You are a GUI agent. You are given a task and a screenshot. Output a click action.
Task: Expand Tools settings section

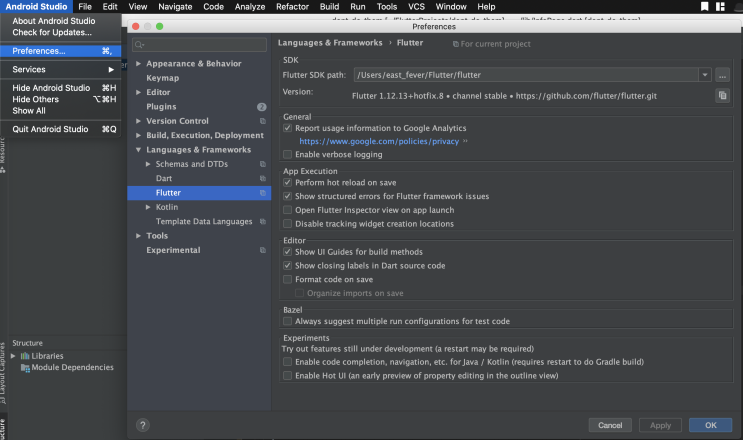tap(138, 236)
